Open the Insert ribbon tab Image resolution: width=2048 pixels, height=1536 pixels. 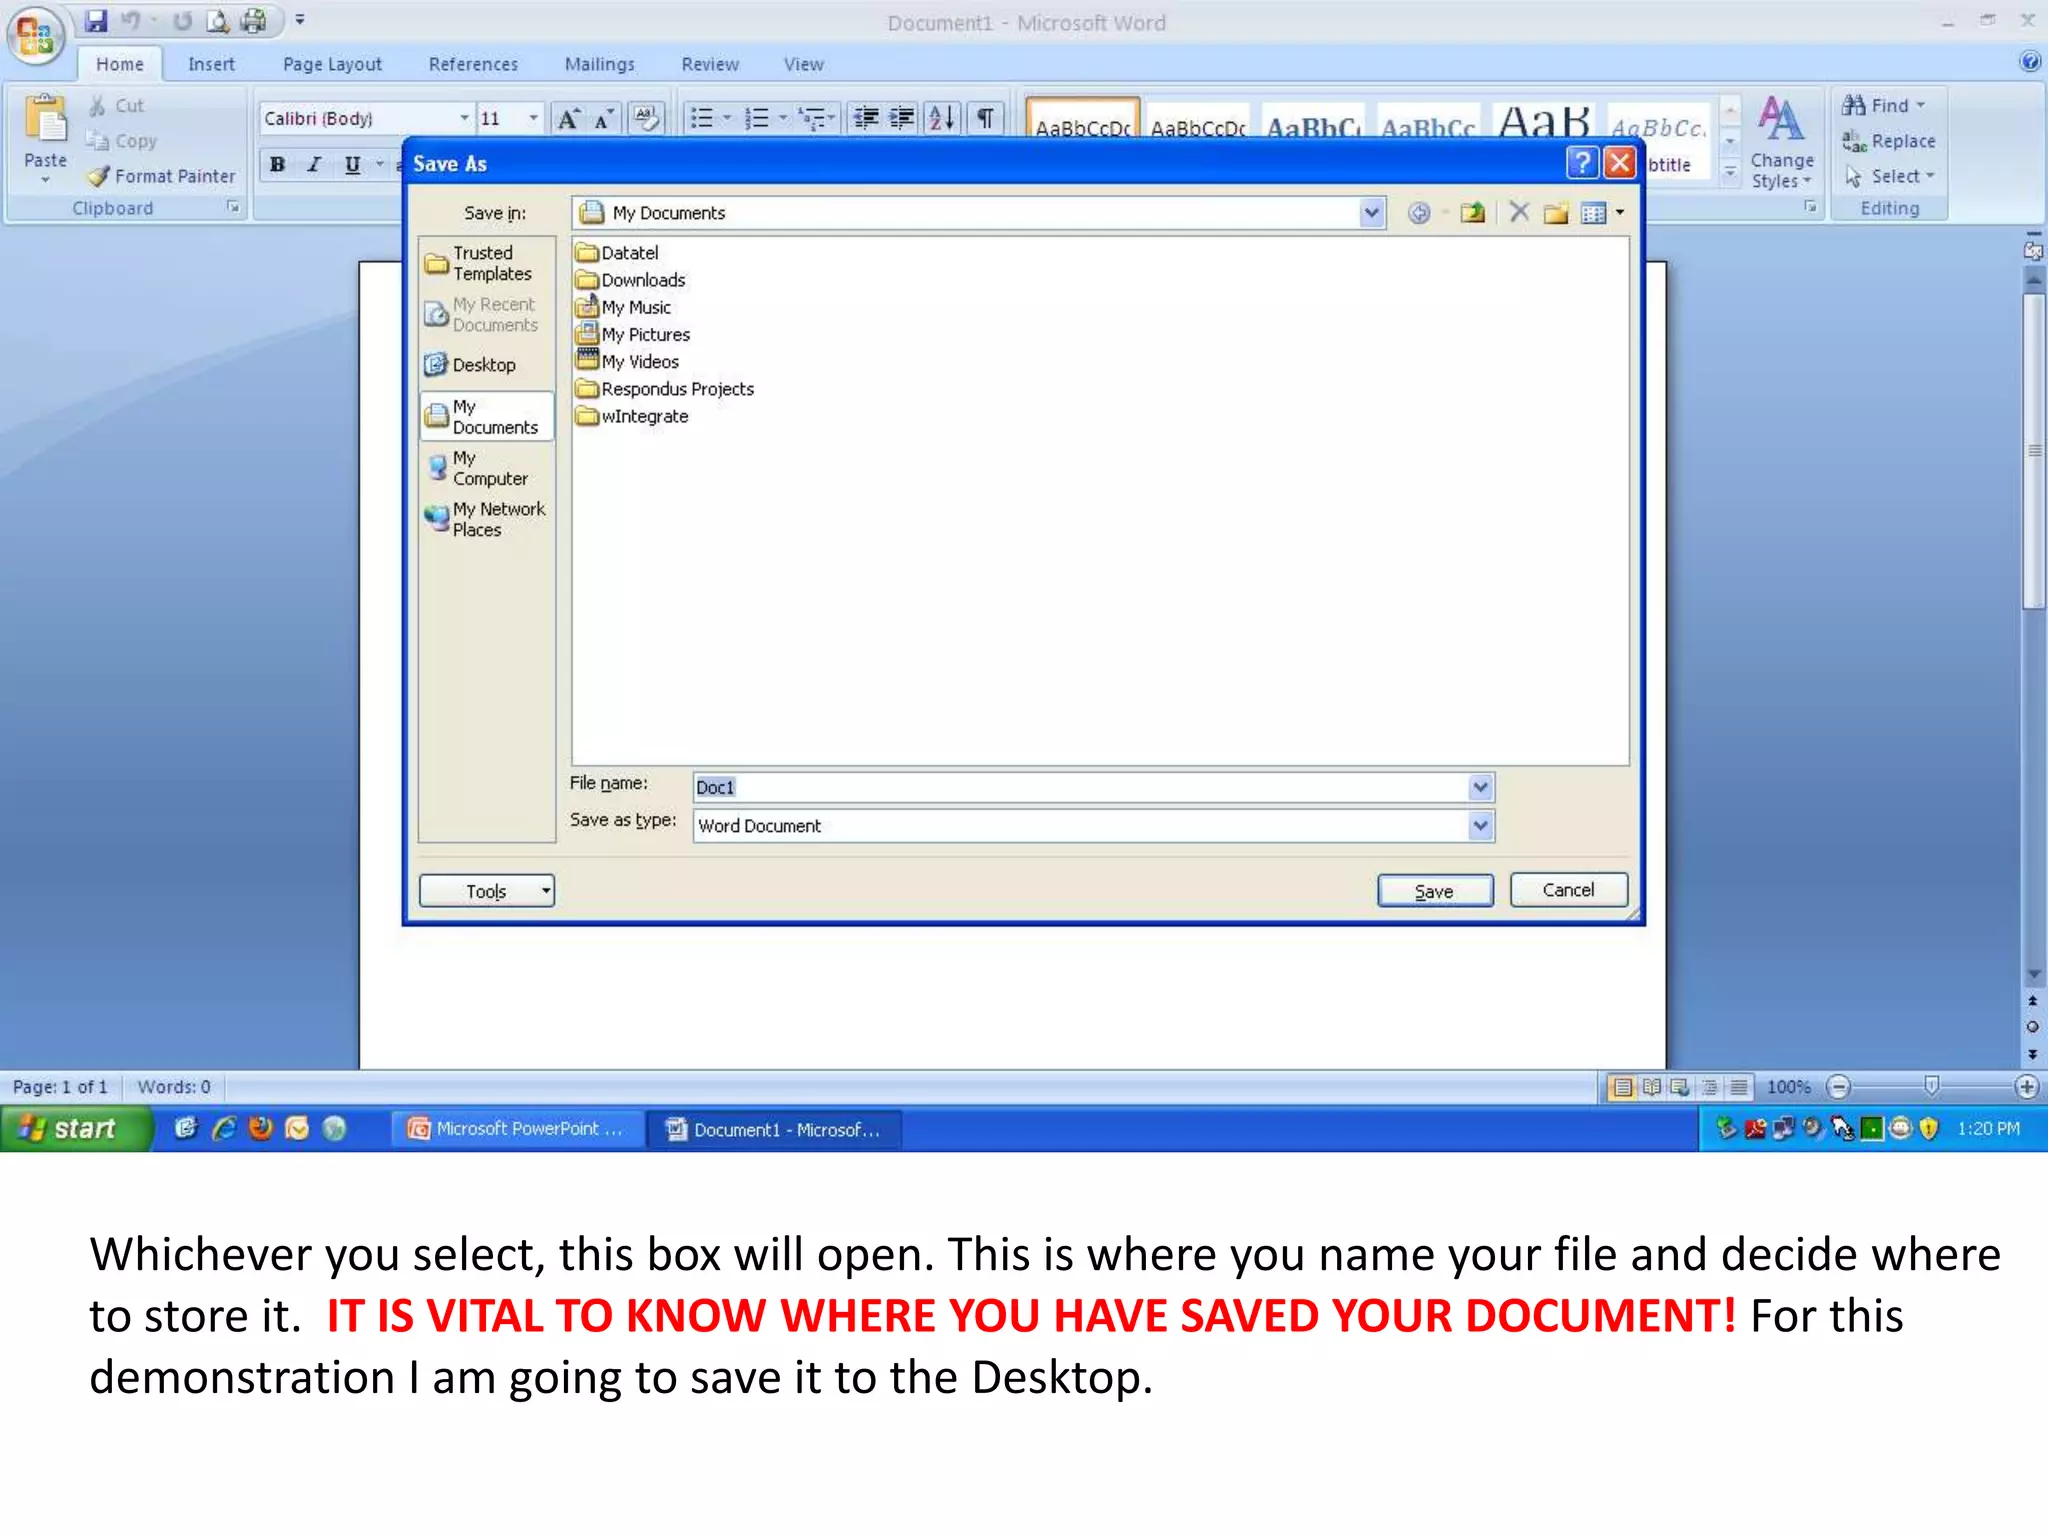click(x=211, y=64)
